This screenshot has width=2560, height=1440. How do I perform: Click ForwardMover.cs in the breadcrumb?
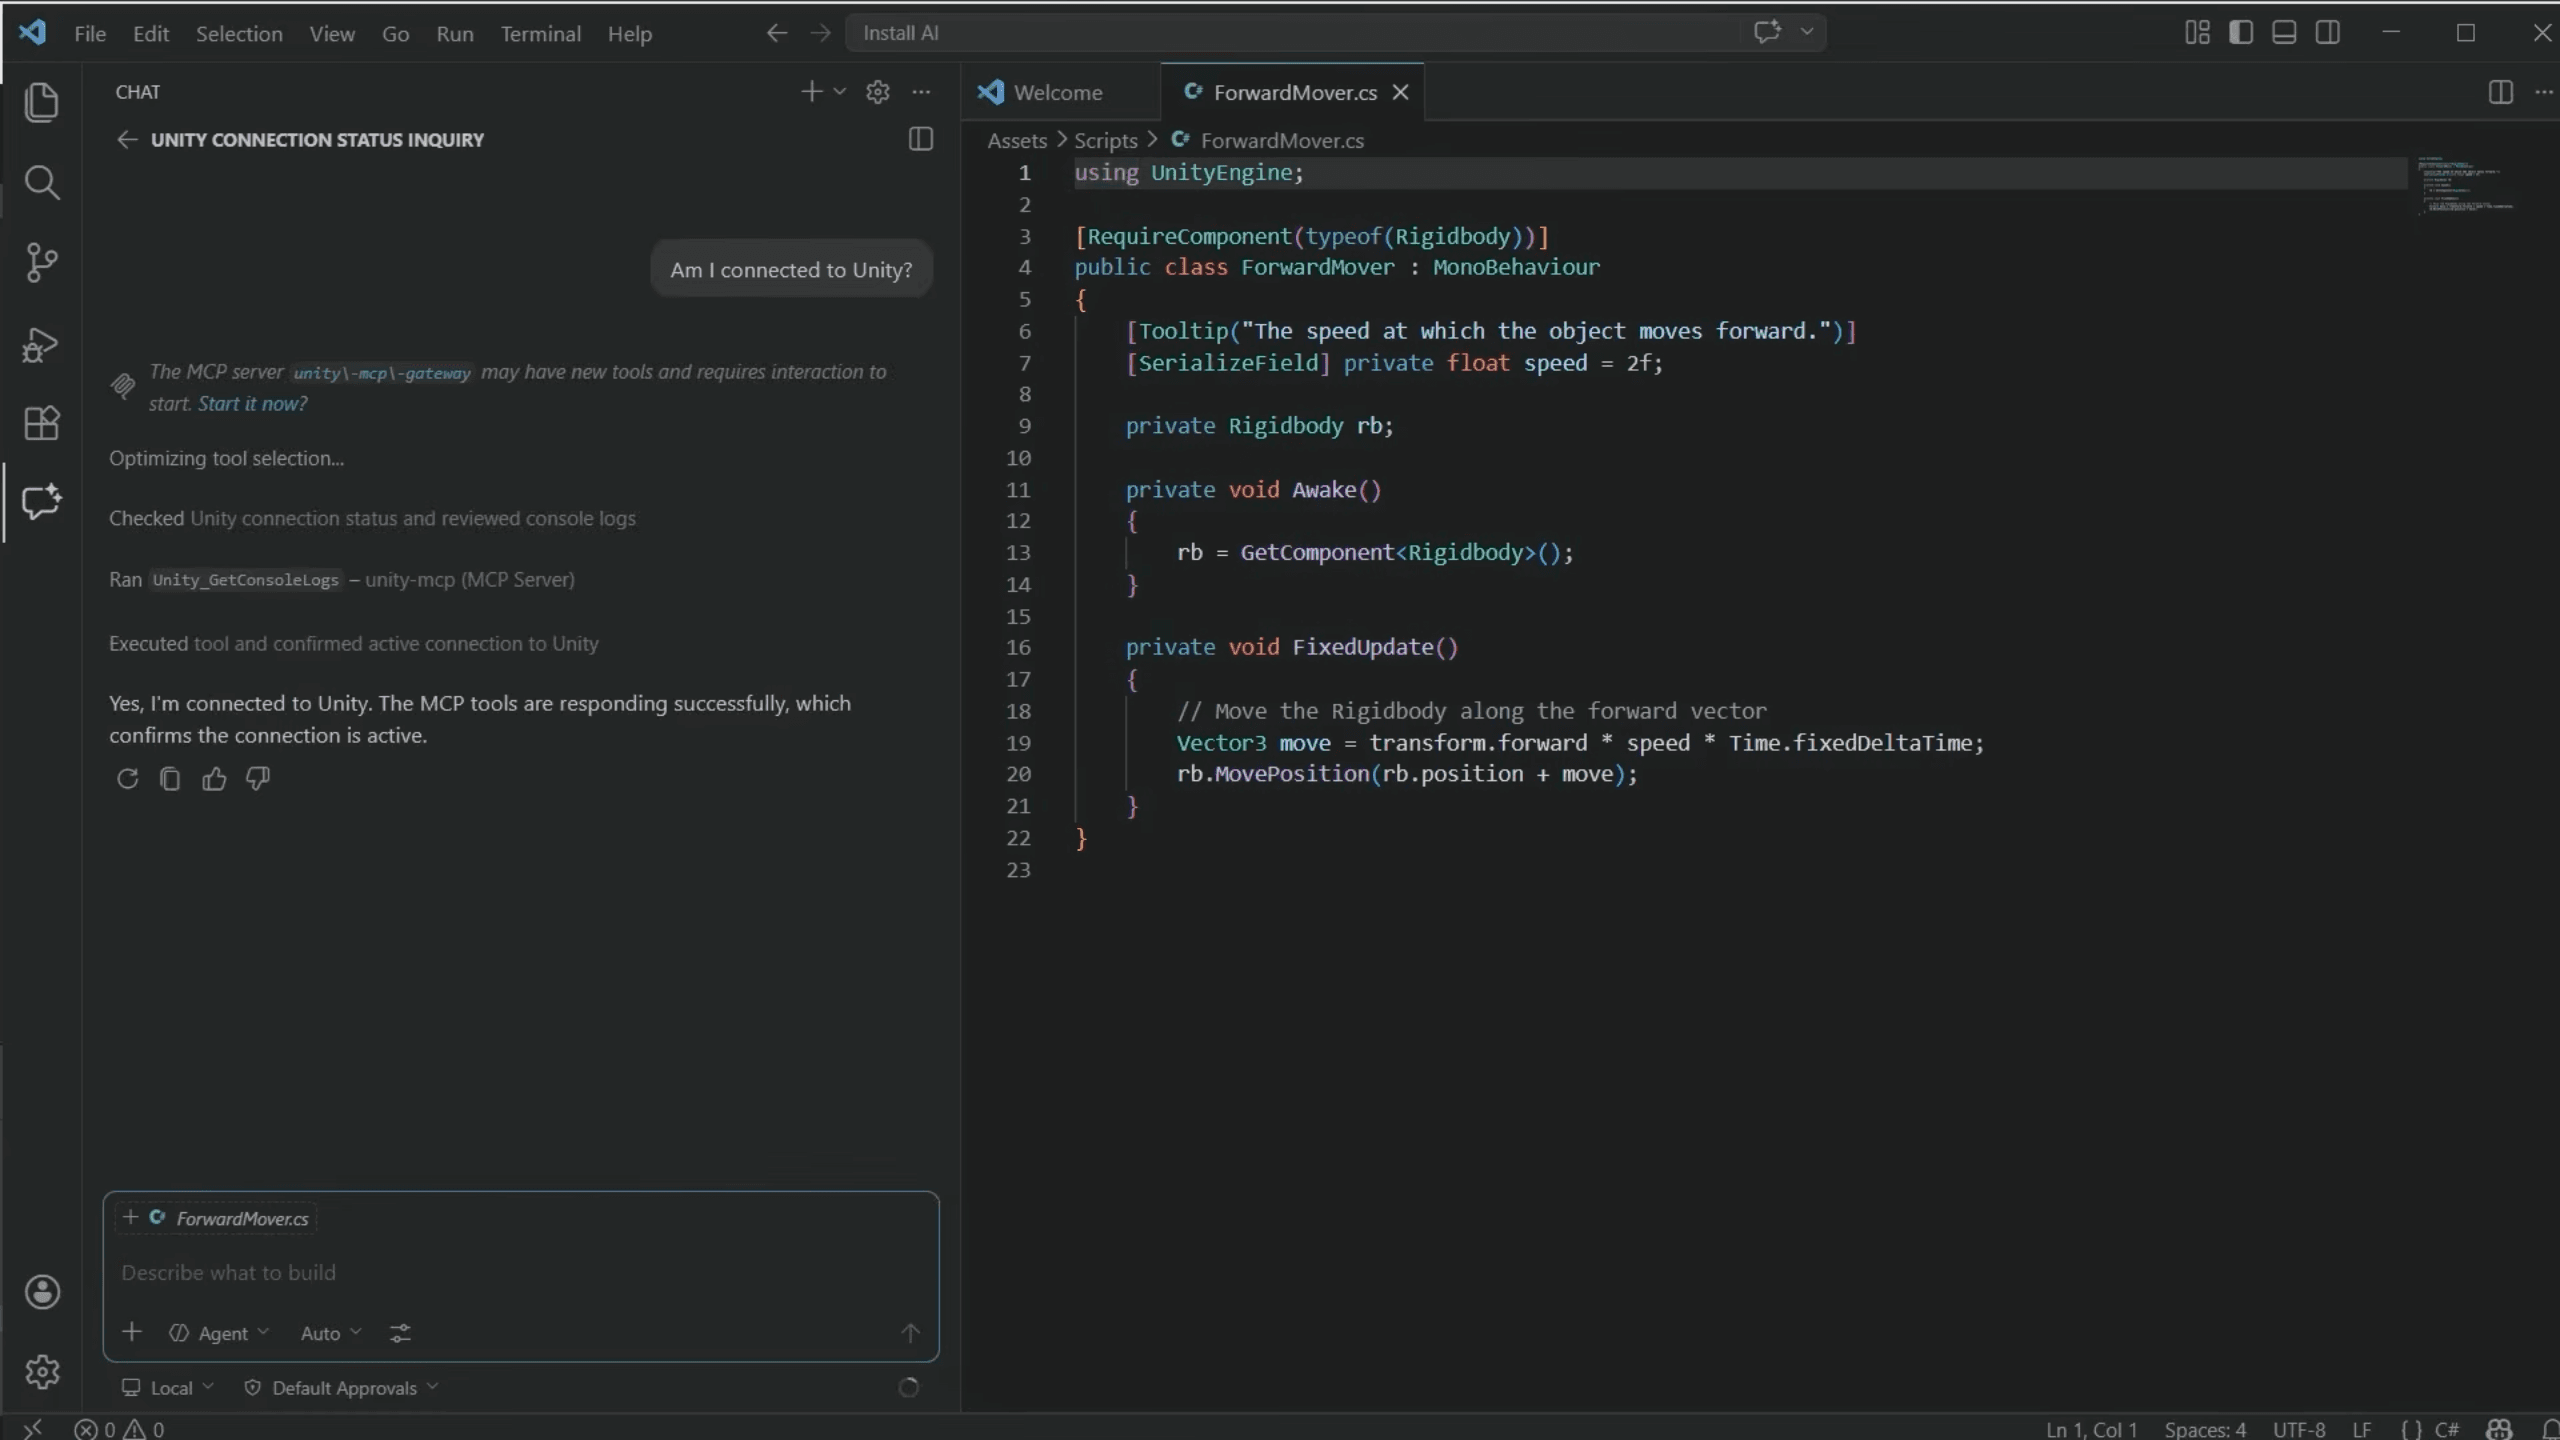tap(1282, 141)
